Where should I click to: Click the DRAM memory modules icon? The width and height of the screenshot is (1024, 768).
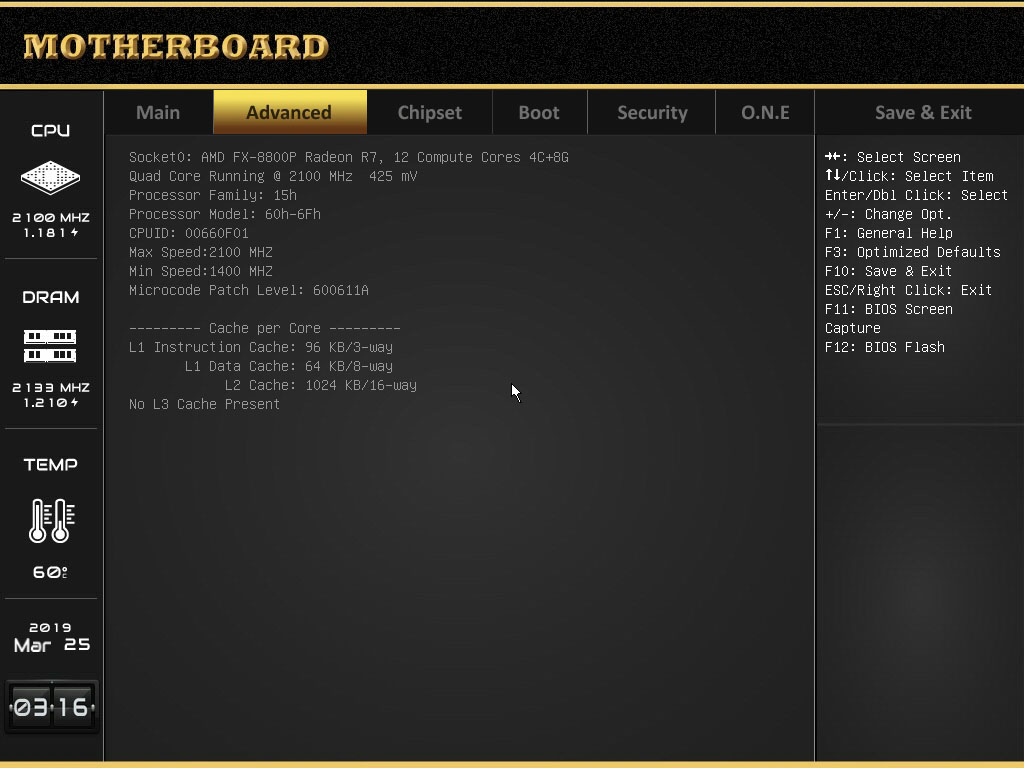(x=50, y=345)
